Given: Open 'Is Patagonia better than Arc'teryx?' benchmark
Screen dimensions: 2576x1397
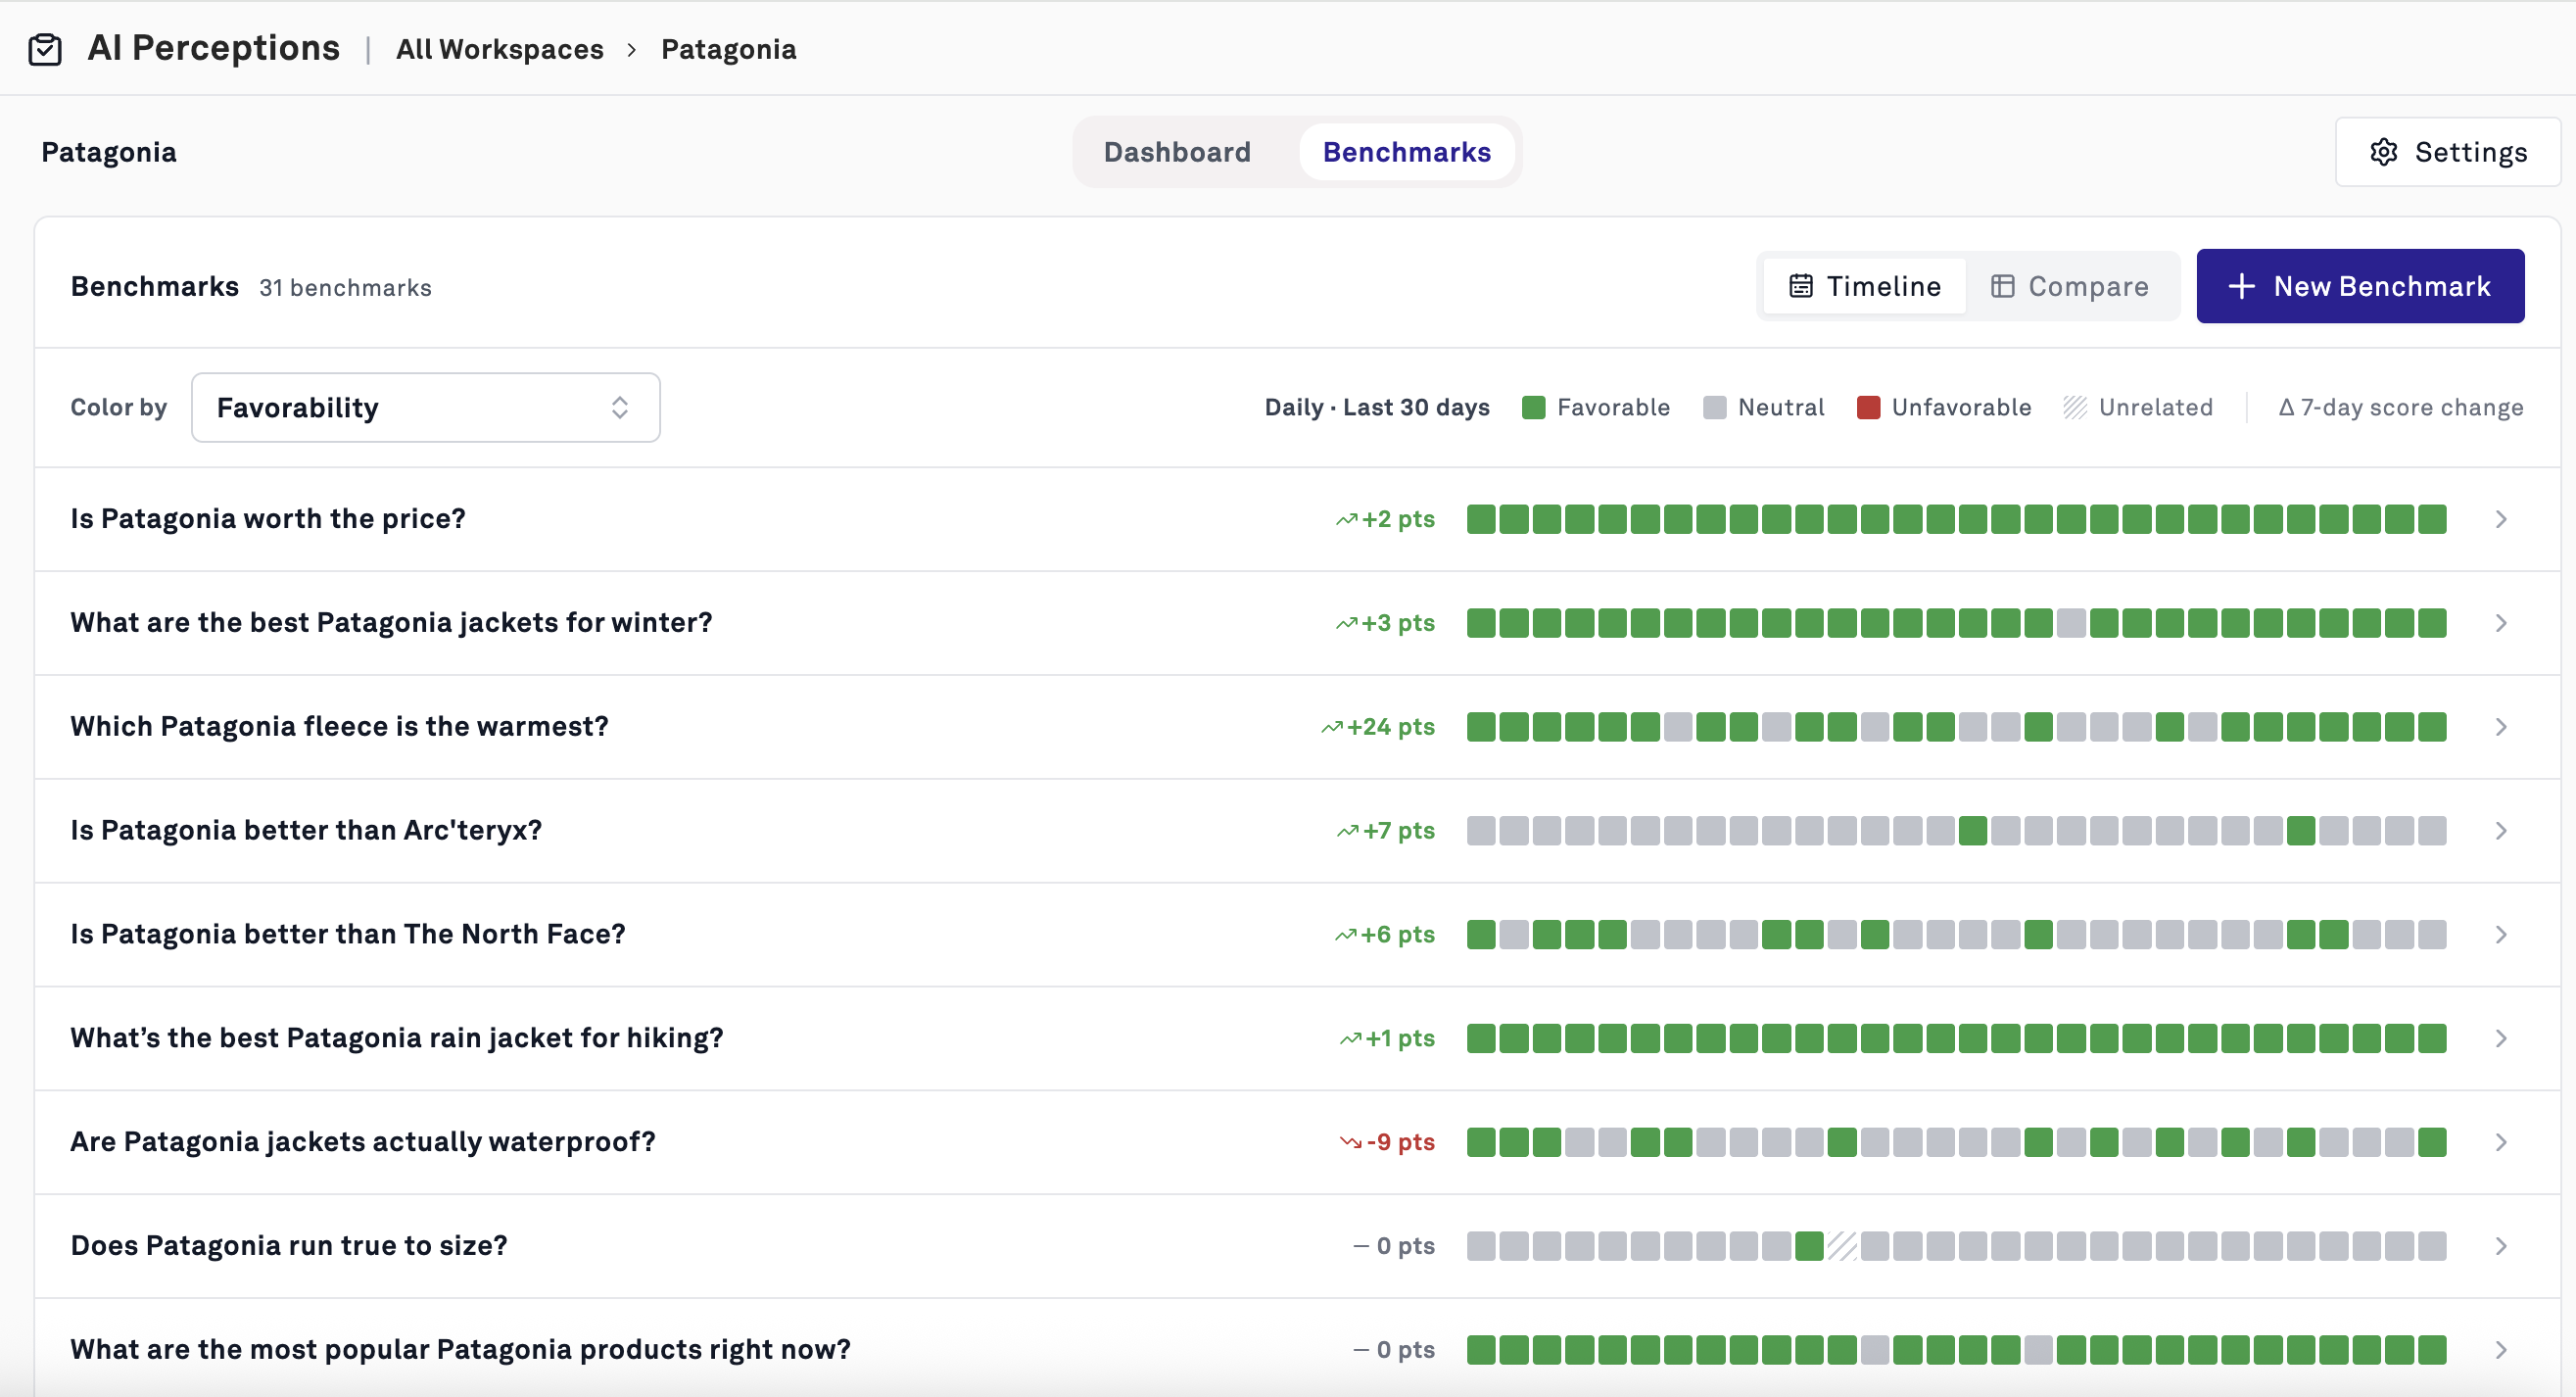Looking at the screenshot, I should click(x=306, y=831).
